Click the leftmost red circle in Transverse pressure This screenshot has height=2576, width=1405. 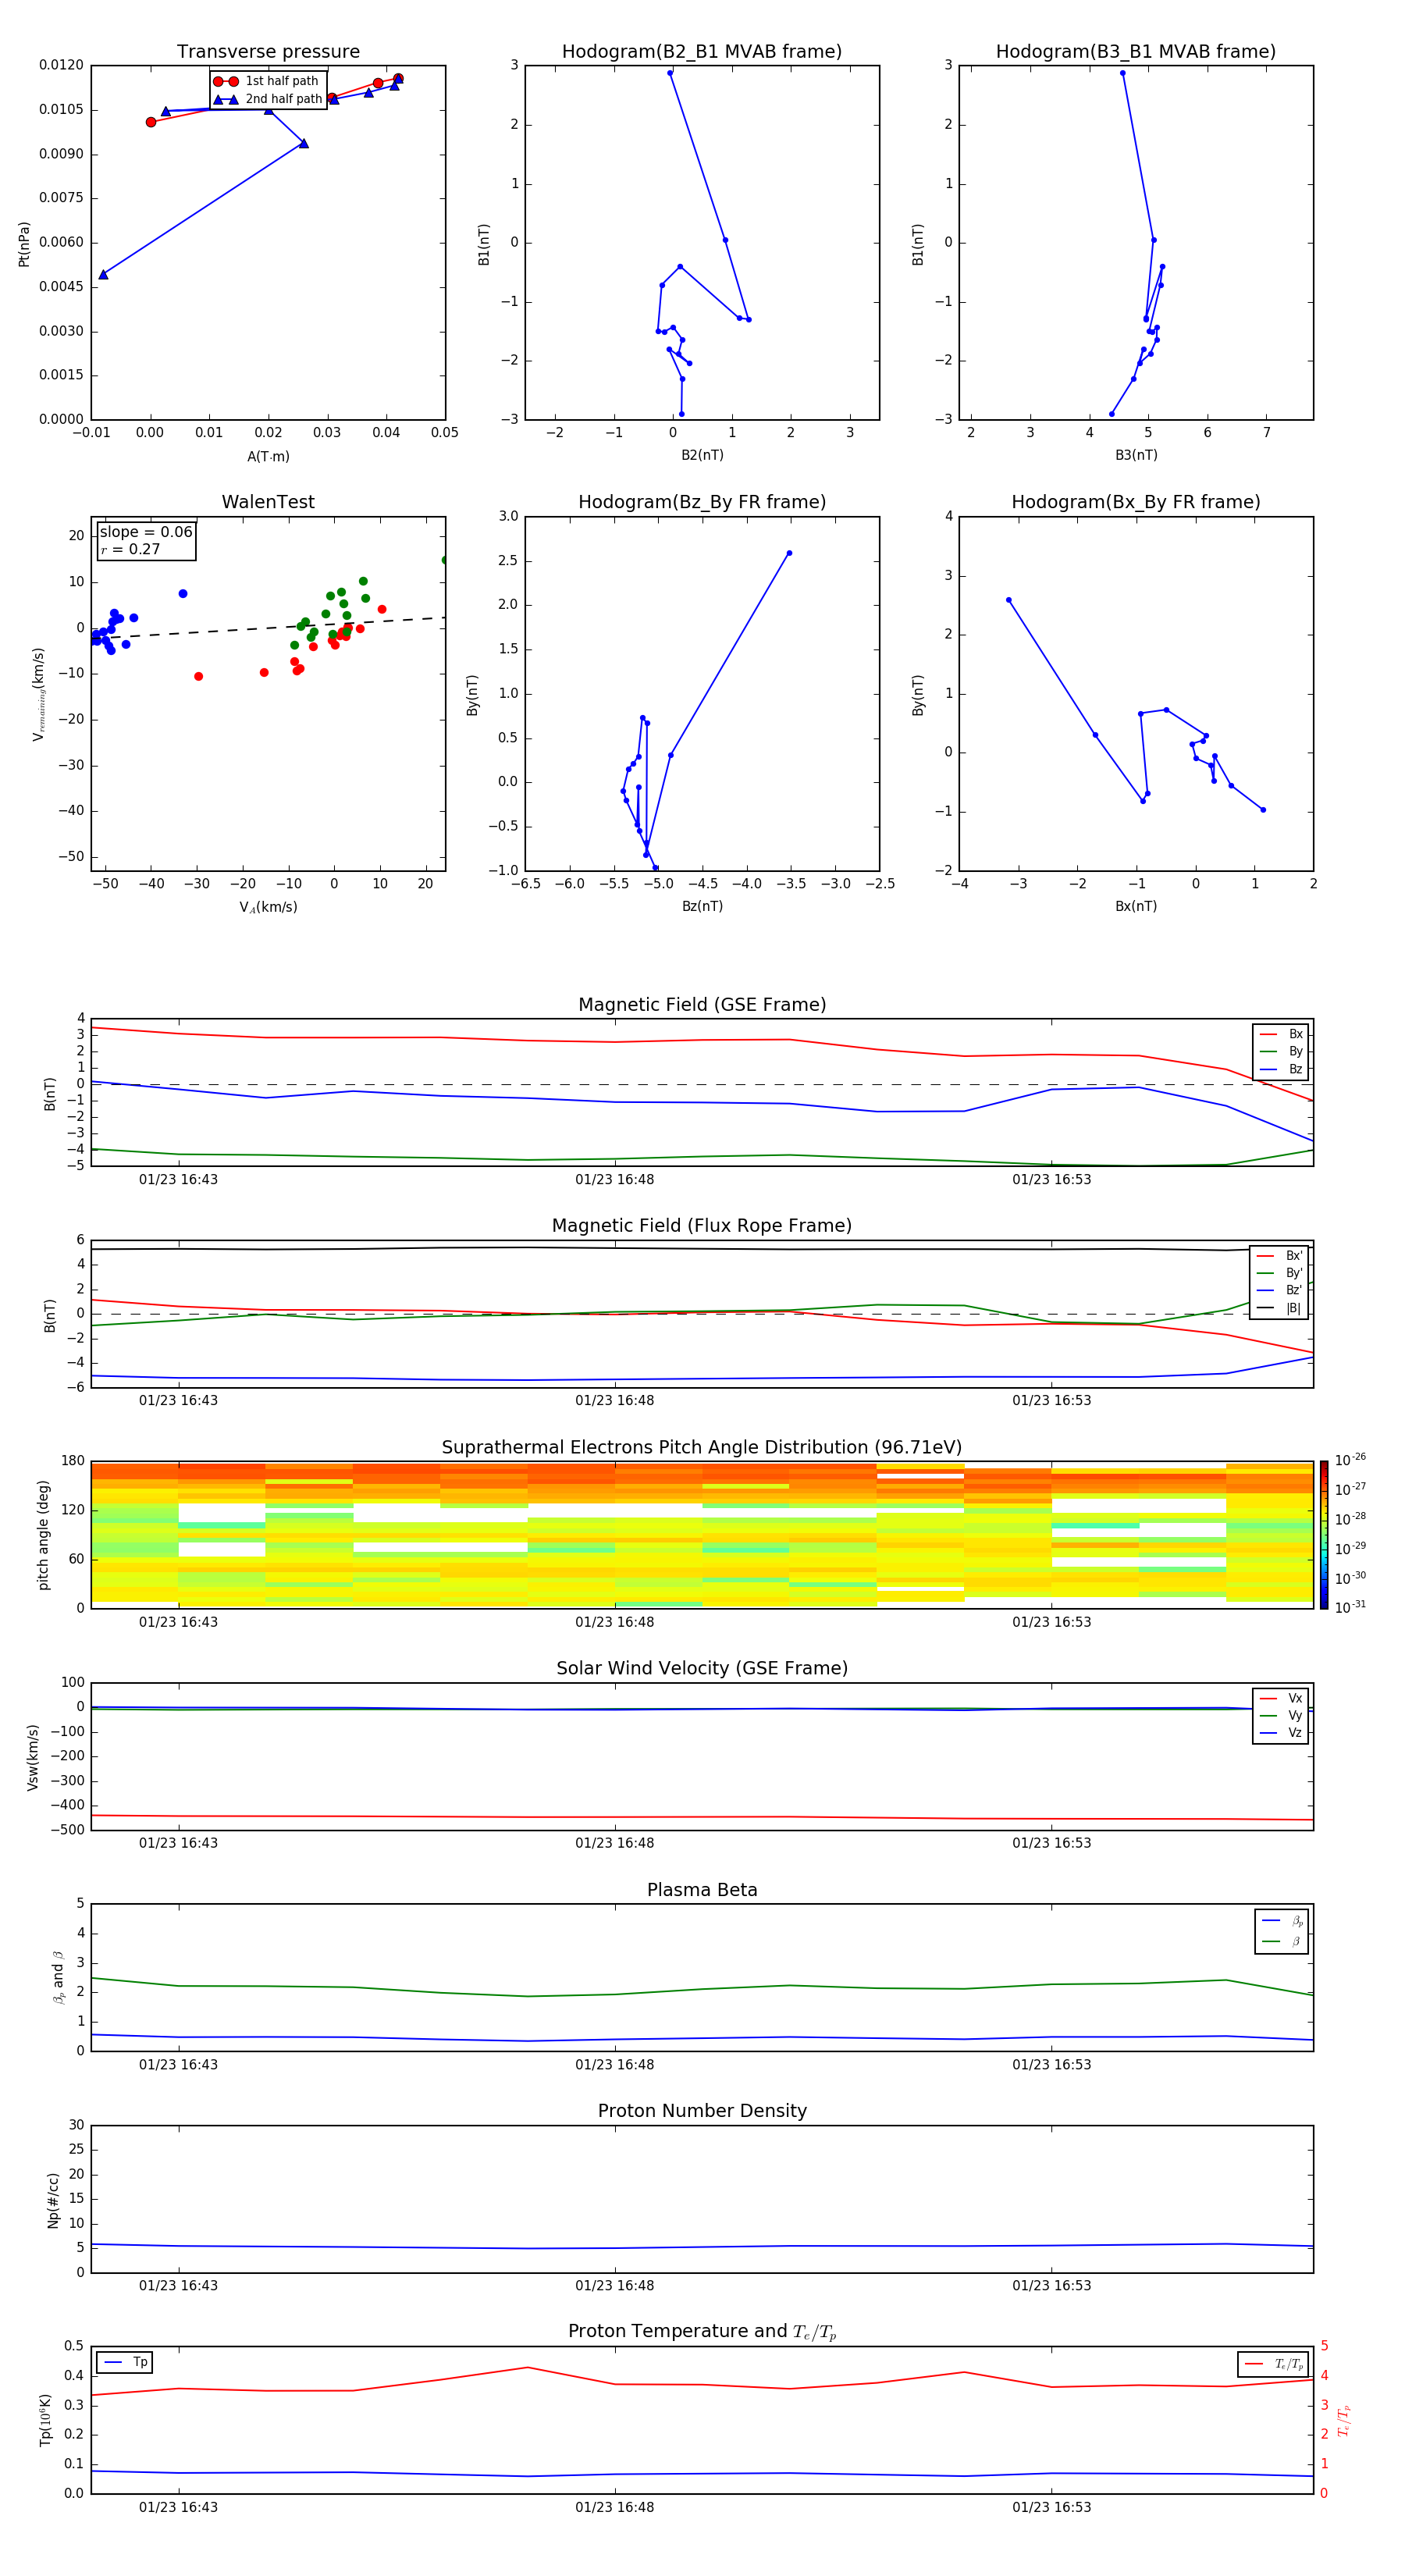[x=151, y=122]
